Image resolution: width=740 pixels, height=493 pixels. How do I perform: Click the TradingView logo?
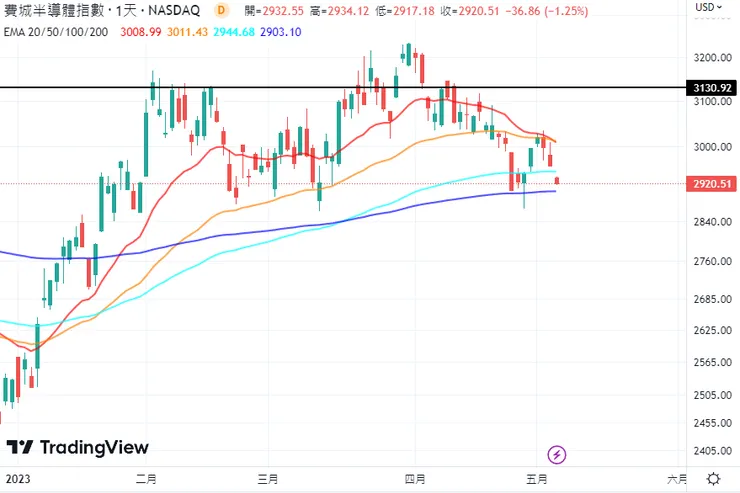coord(78,447)
